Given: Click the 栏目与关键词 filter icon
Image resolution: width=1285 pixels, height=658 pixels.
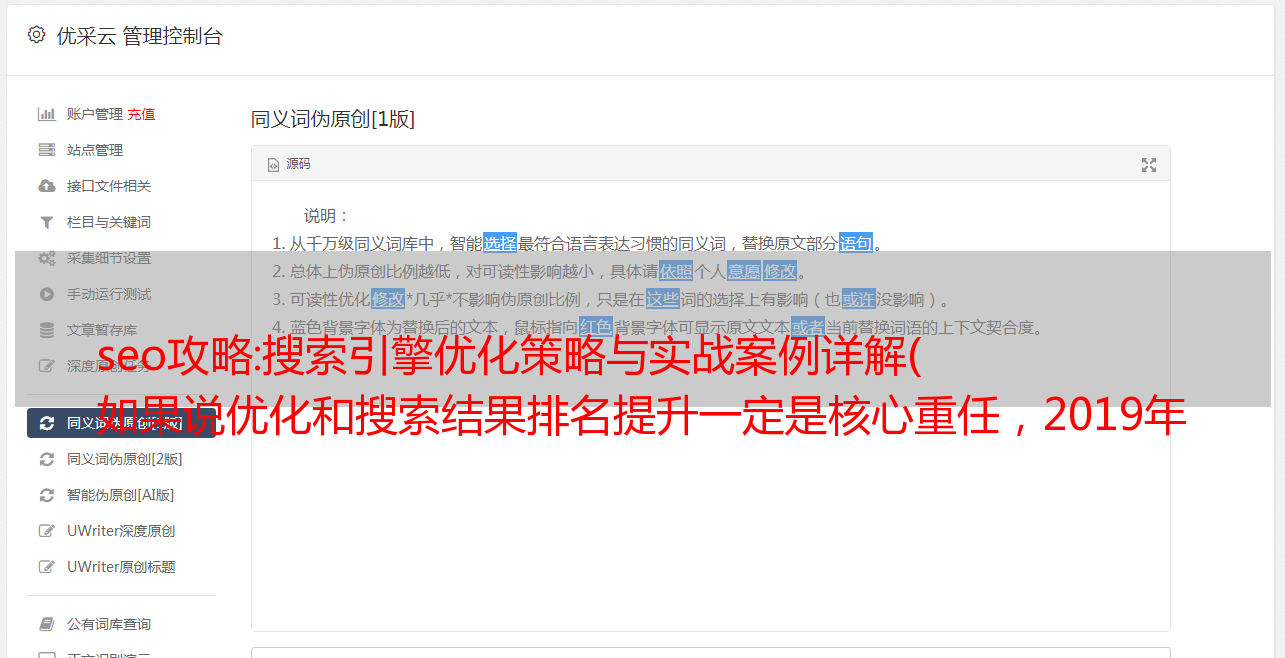Looking at the screenshot, I should tap(46, 222).
